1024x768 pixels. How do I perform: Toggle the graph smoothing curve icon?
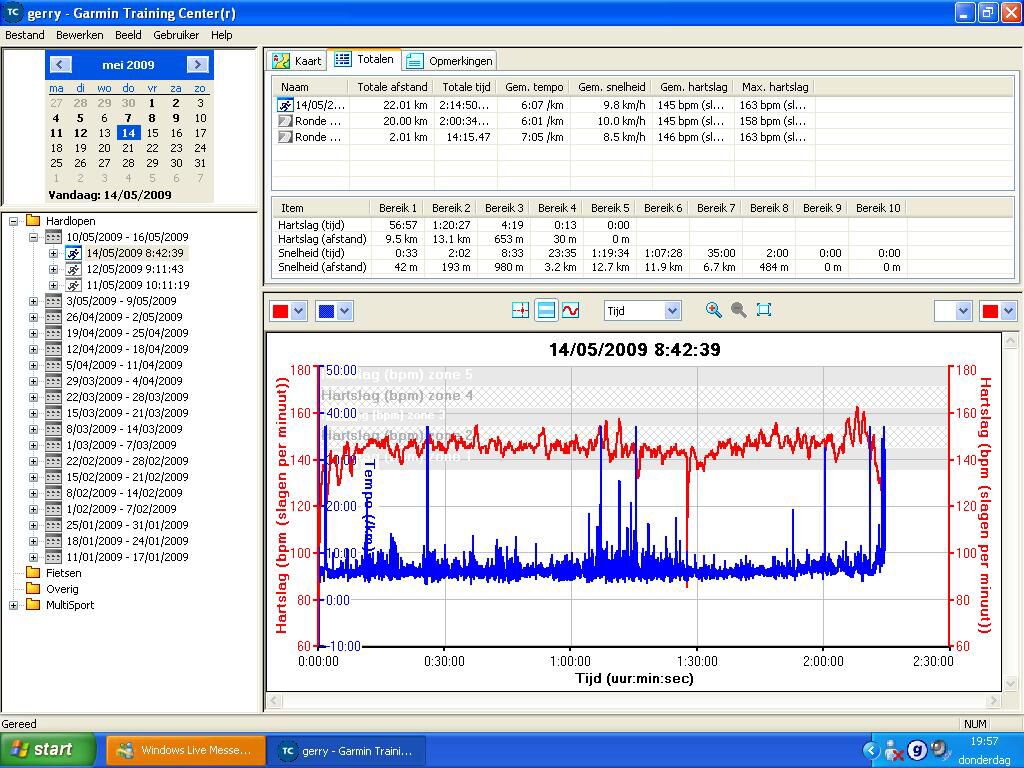point(570,310)
